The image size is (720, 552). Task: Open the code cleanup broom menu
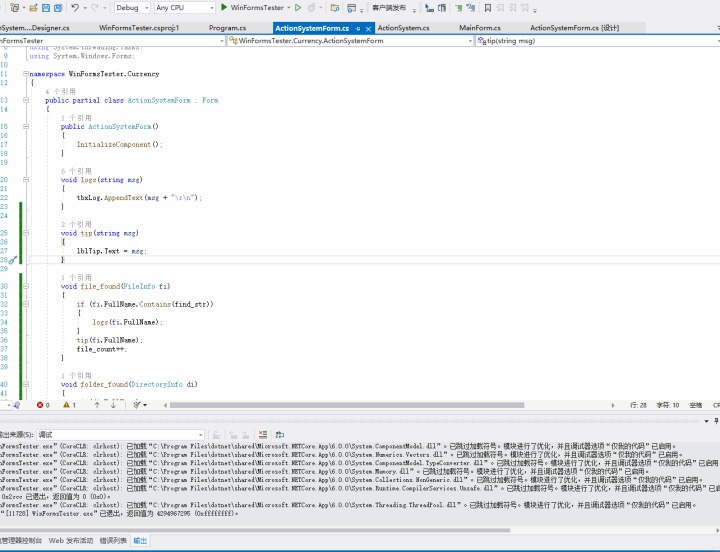(140, 405)
